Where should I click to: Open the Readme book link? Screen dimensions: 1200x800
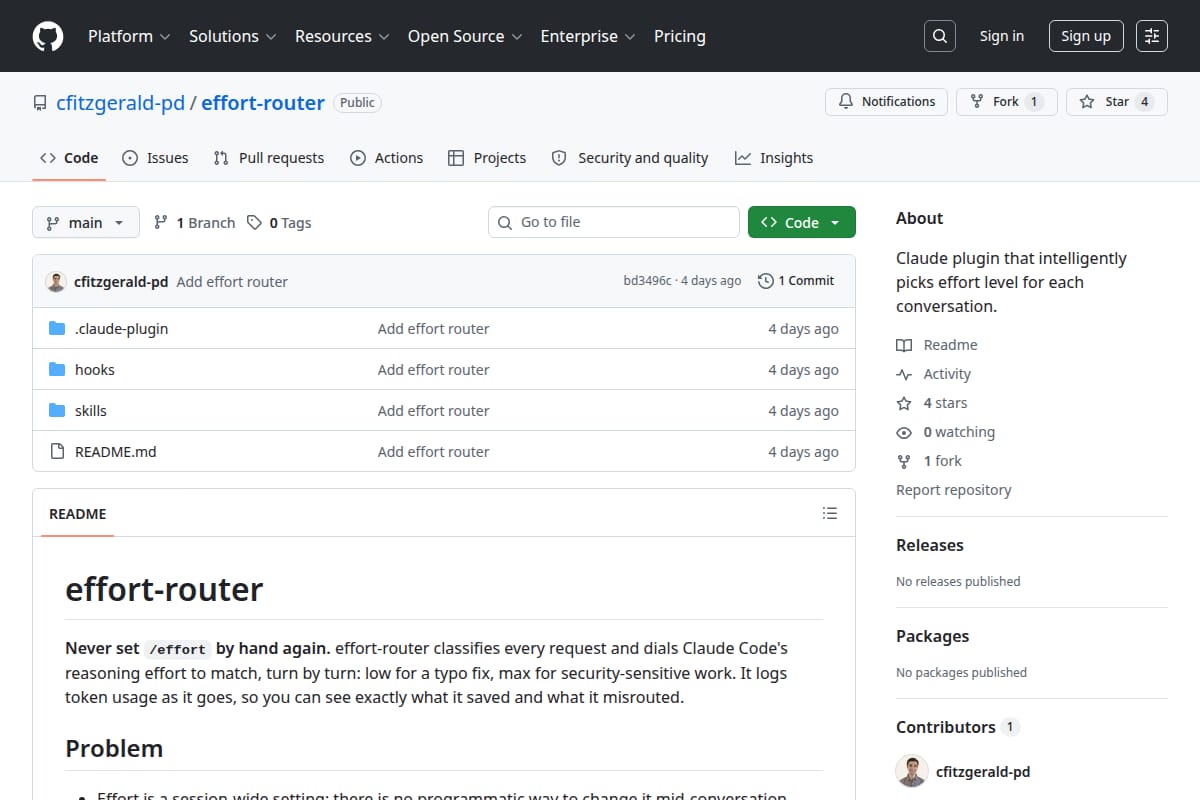(x=937, y=345)
